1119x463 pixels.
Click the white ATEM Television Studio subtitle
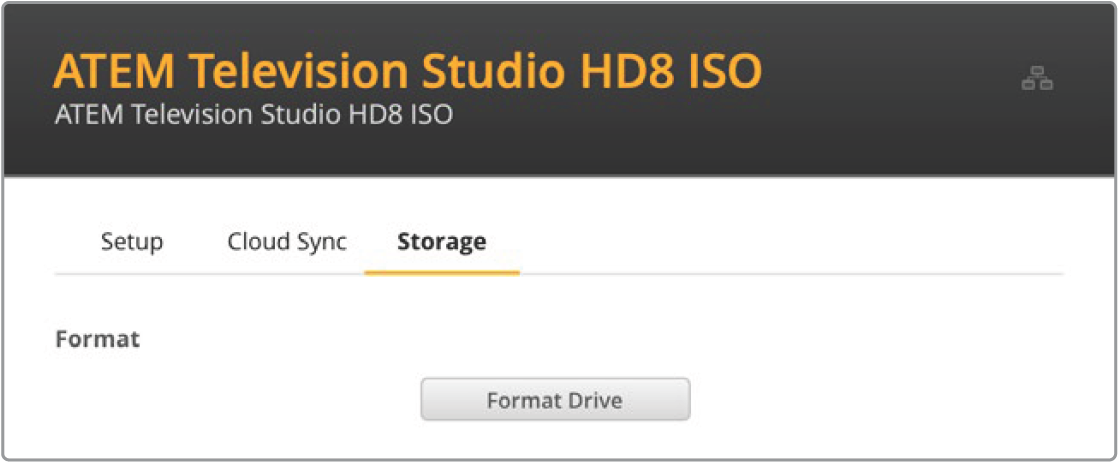pyautogui.click(x=254, y=115)
